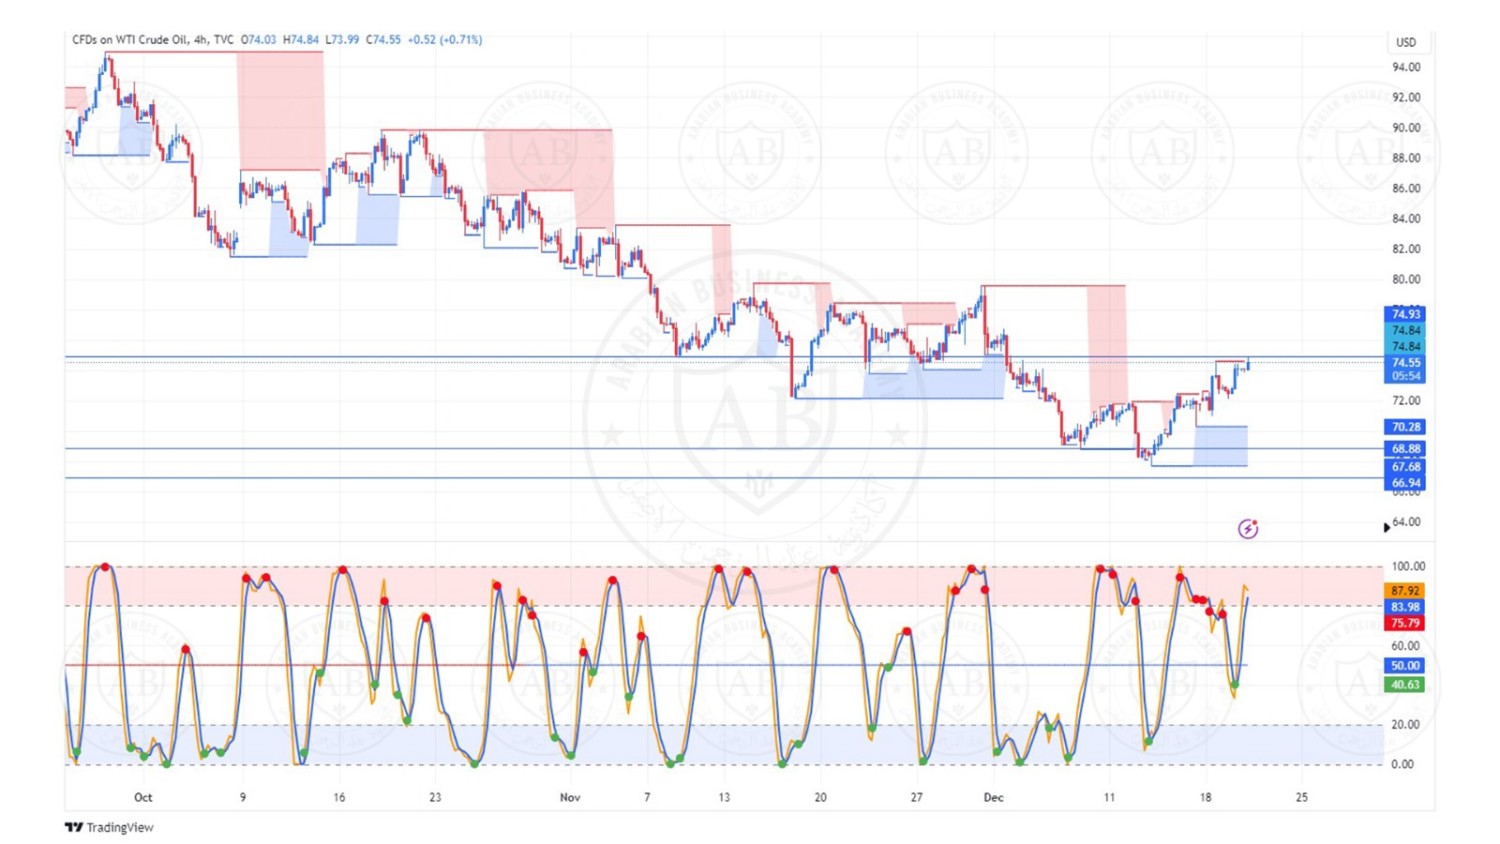This screenshot has width=1500, height=844.
Task: Click the 16 date label on time axis
Action: pos(339,797)
